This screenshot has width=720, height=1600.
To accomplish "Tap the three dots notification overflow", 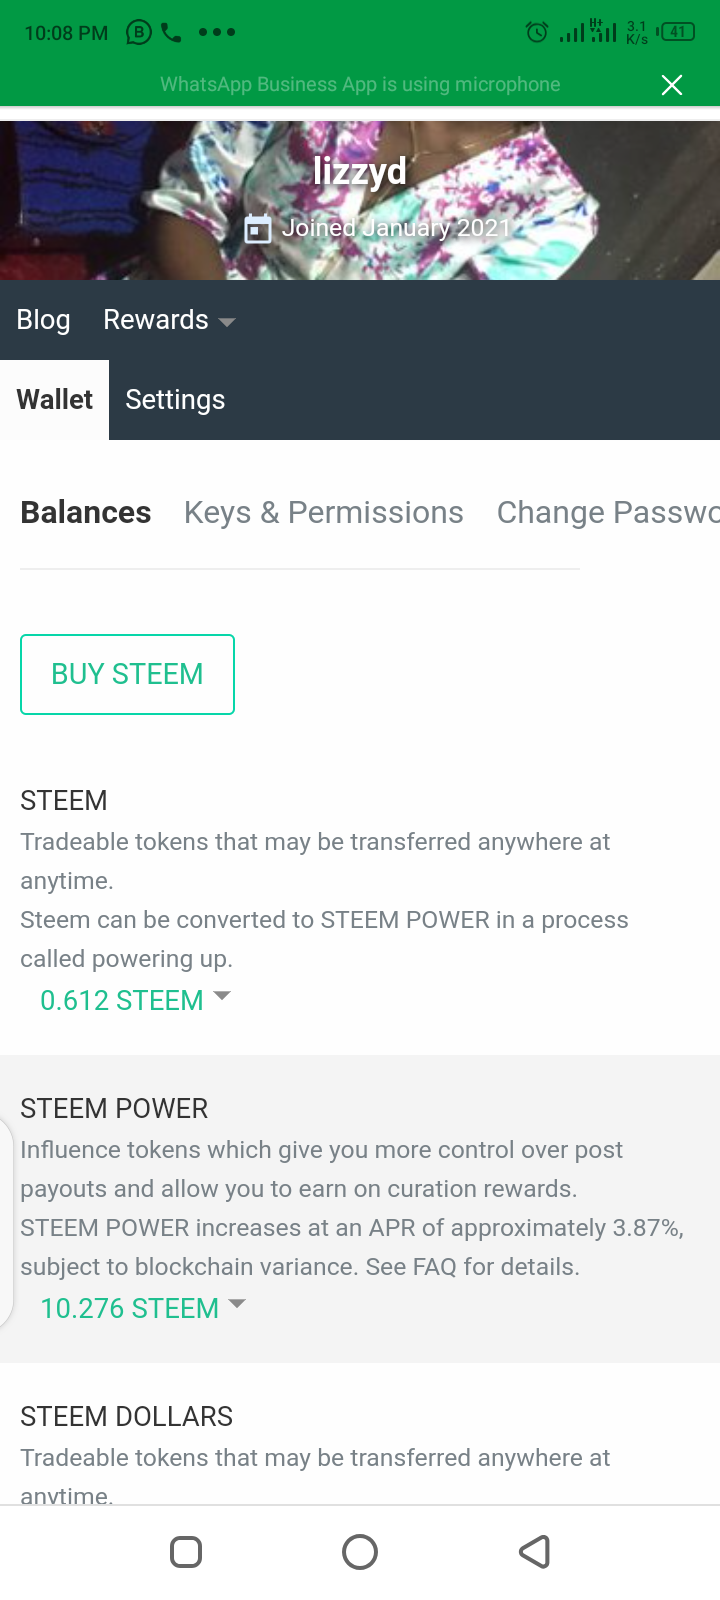I will 217,32.
